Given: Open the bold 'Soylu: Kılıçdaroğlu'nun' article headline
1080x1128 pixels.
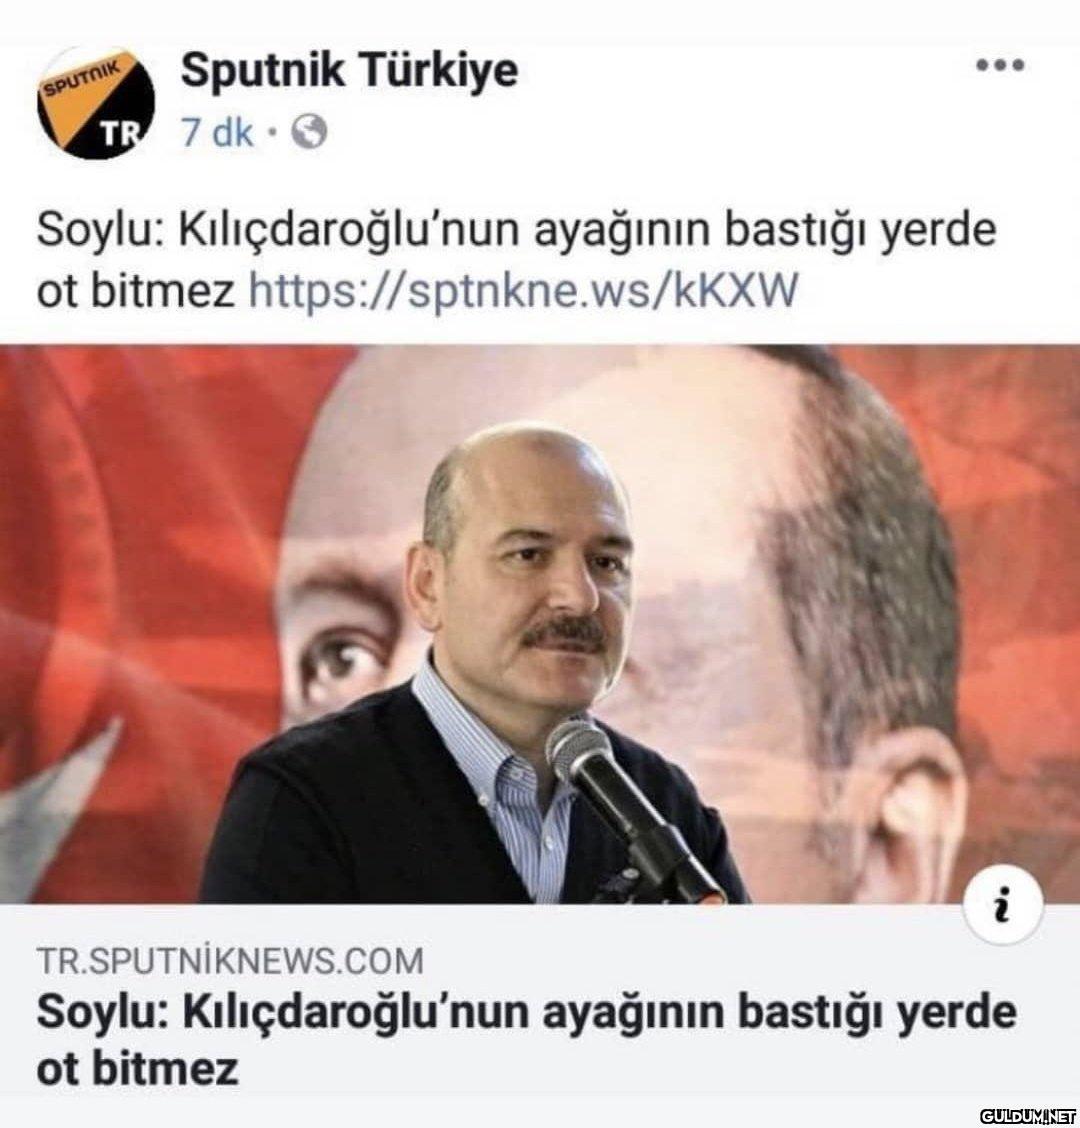Looking at the screenshot, I should [x=526, y=1039].
